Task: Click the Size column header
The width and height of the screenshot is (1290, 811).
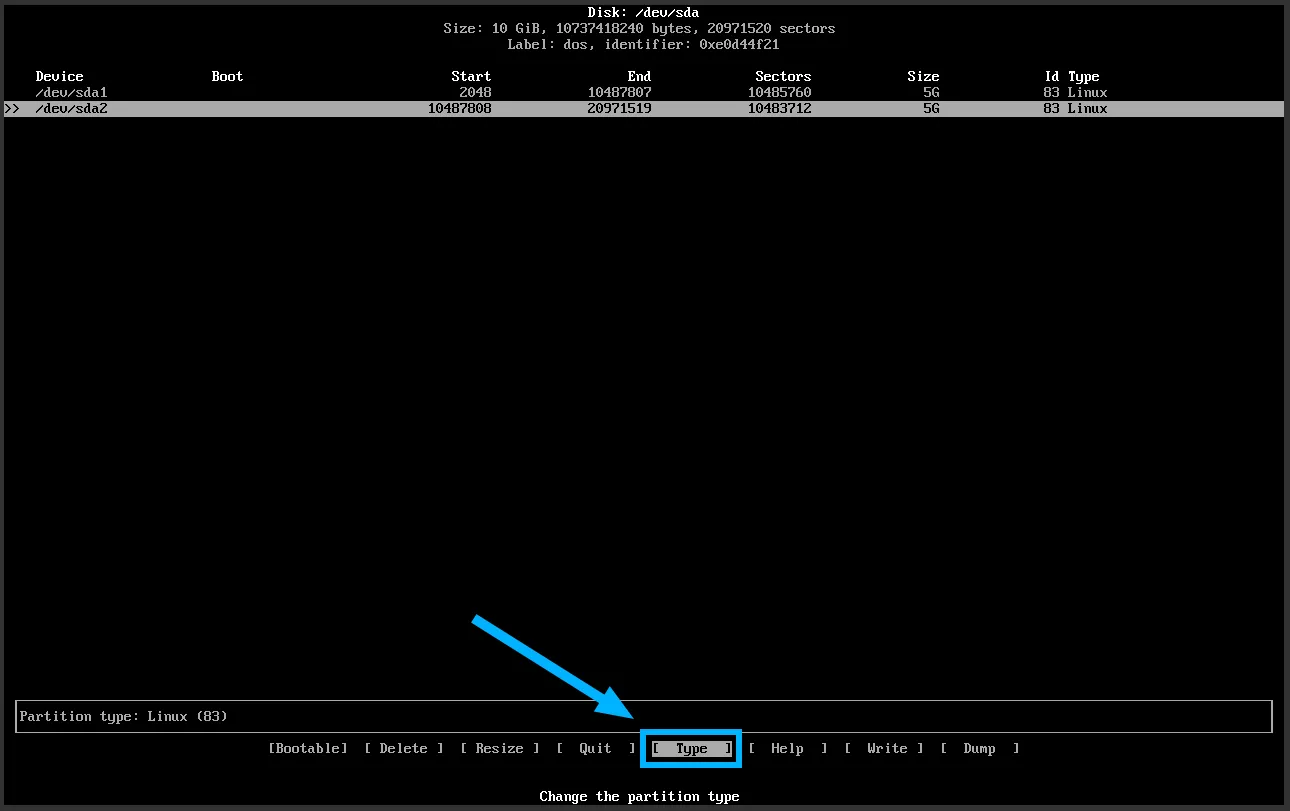Action: [x=923, y=76]
